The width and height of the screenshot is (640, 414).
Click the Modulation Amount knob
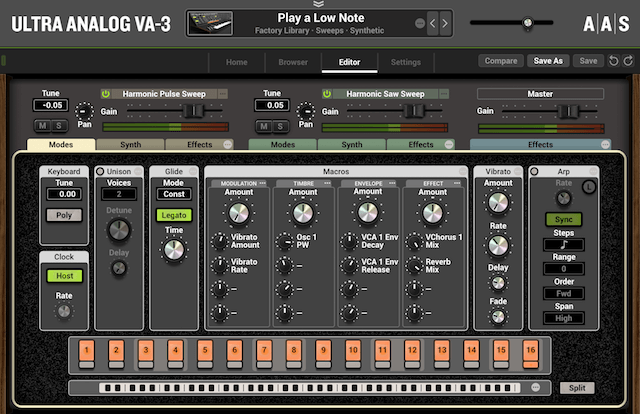(x=239, y=213)
